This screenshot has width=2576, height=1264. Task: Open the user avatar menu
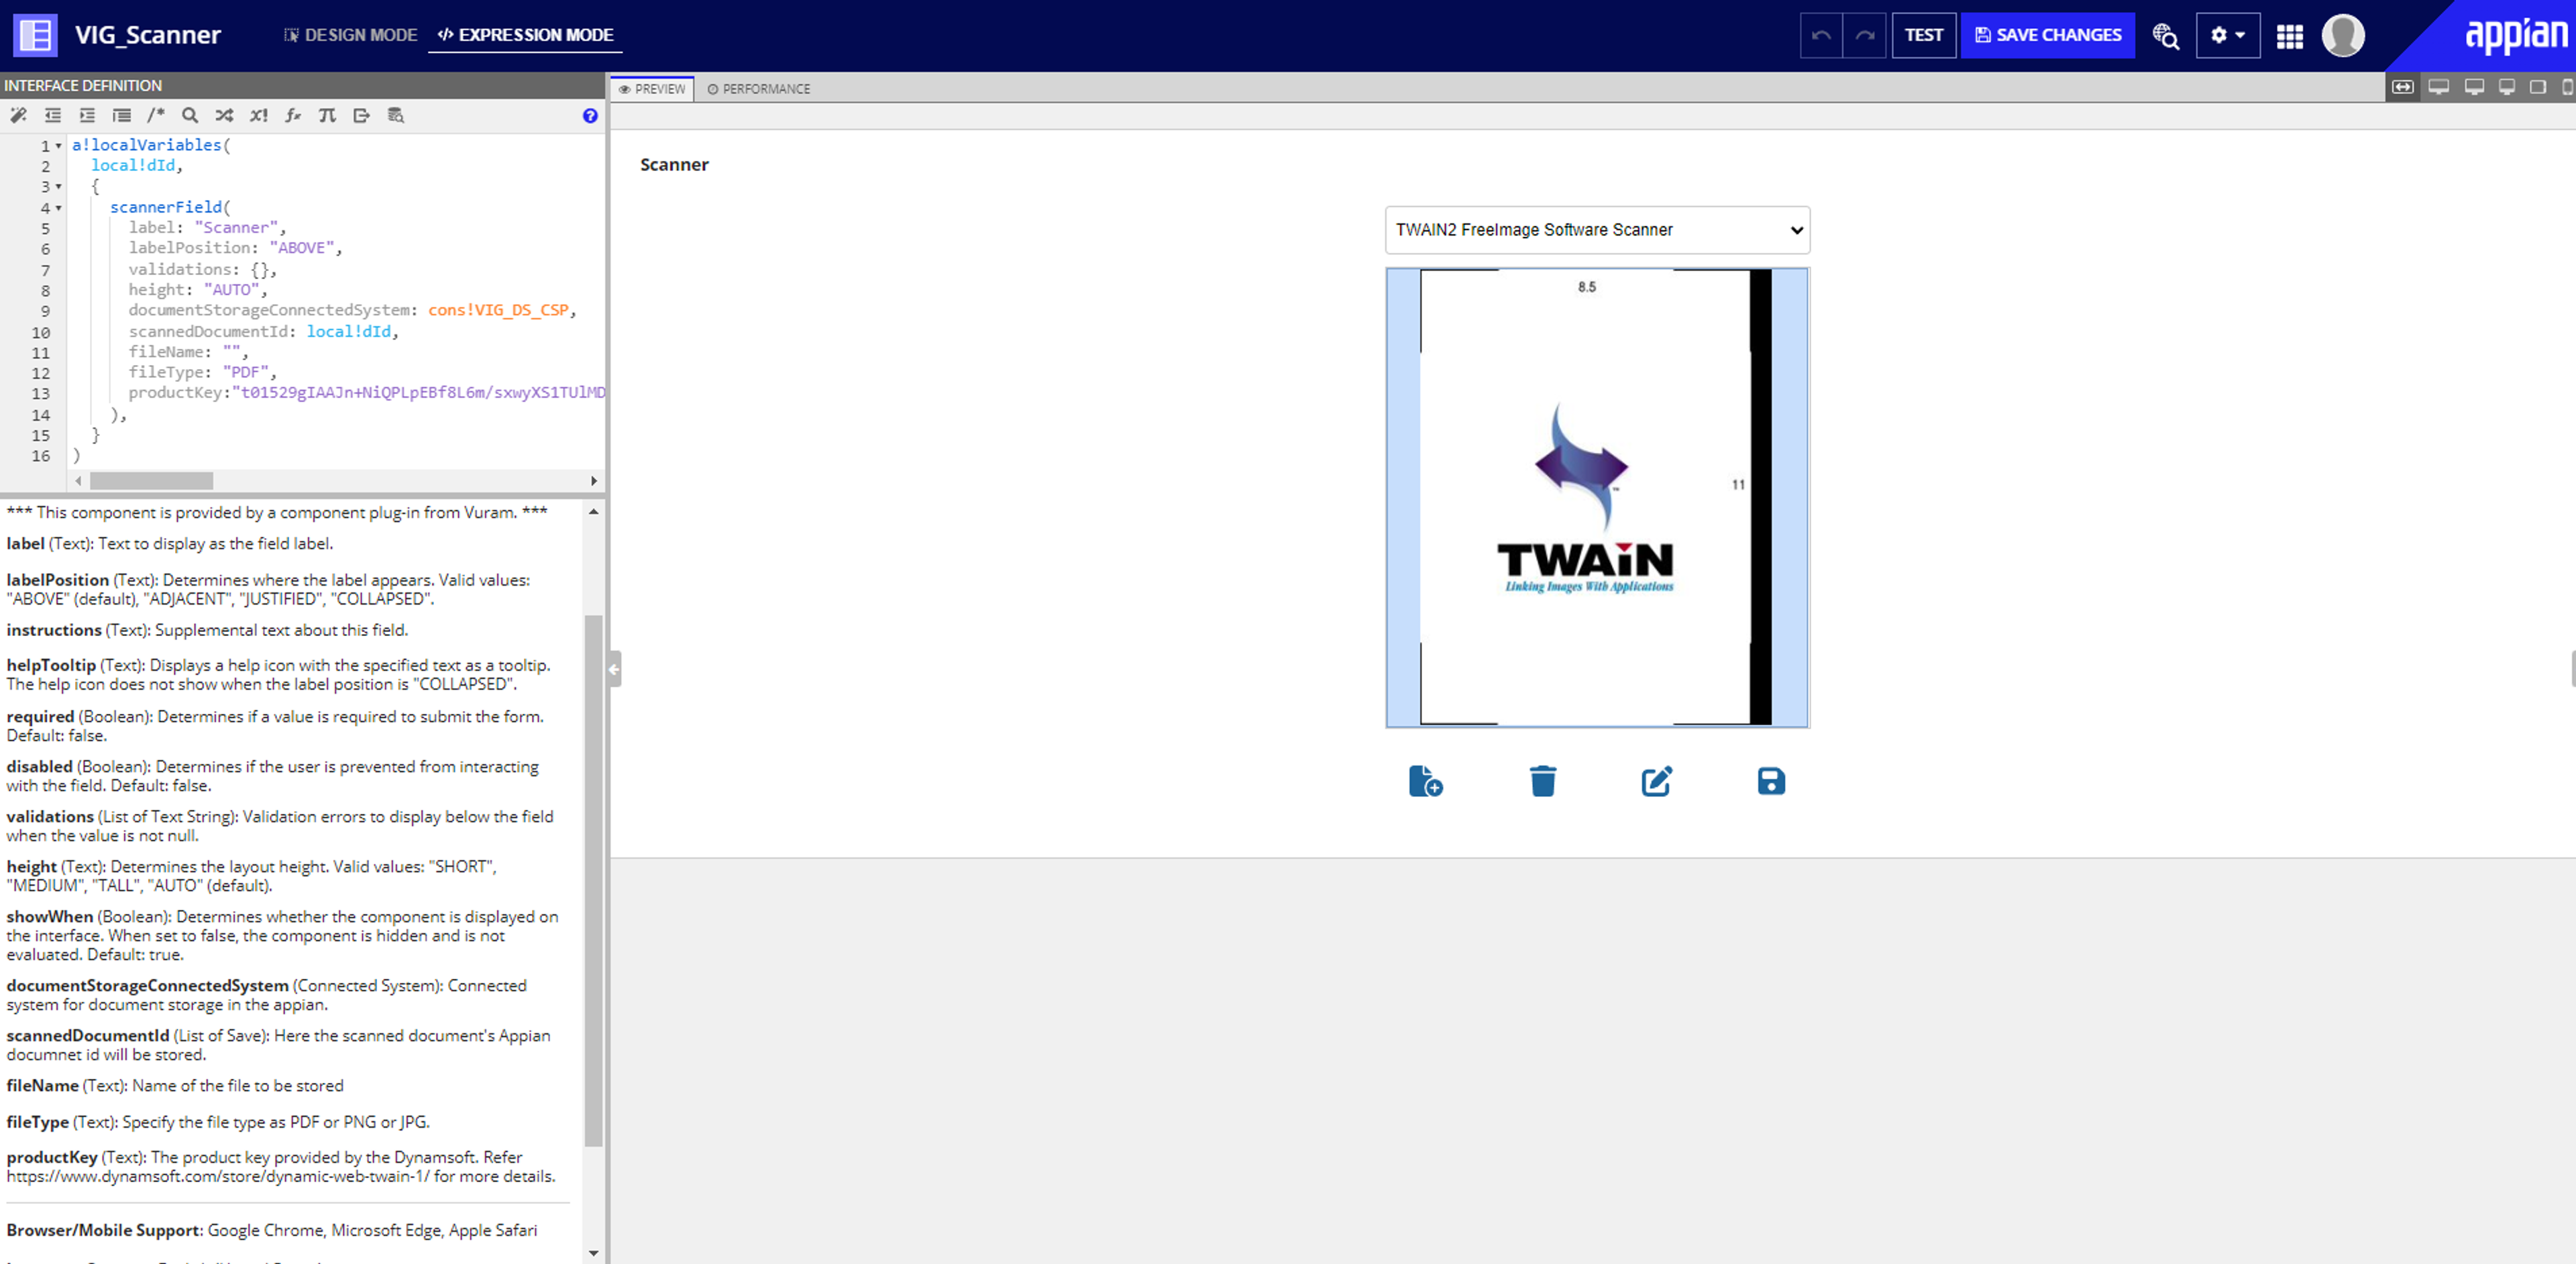[2343, 36]
